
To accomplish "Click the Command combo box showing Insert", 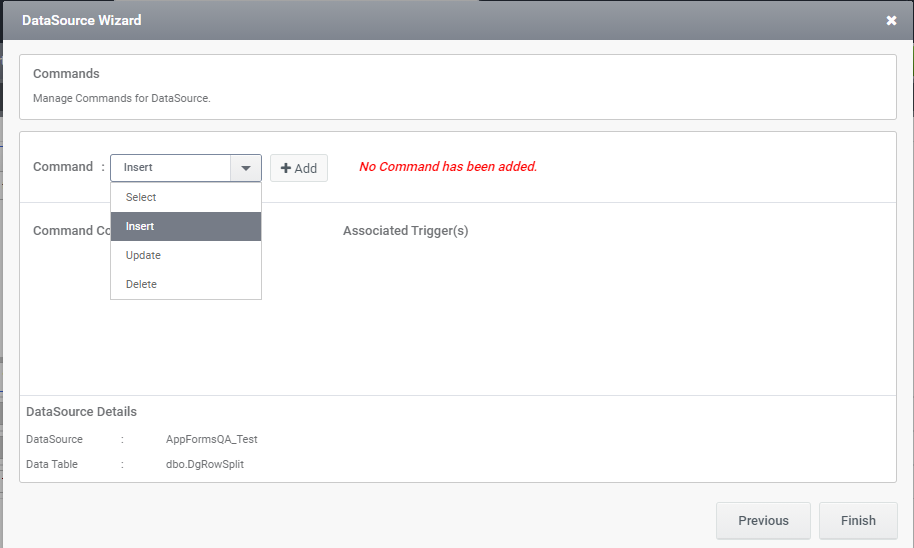I will click(x=186, y=168).
